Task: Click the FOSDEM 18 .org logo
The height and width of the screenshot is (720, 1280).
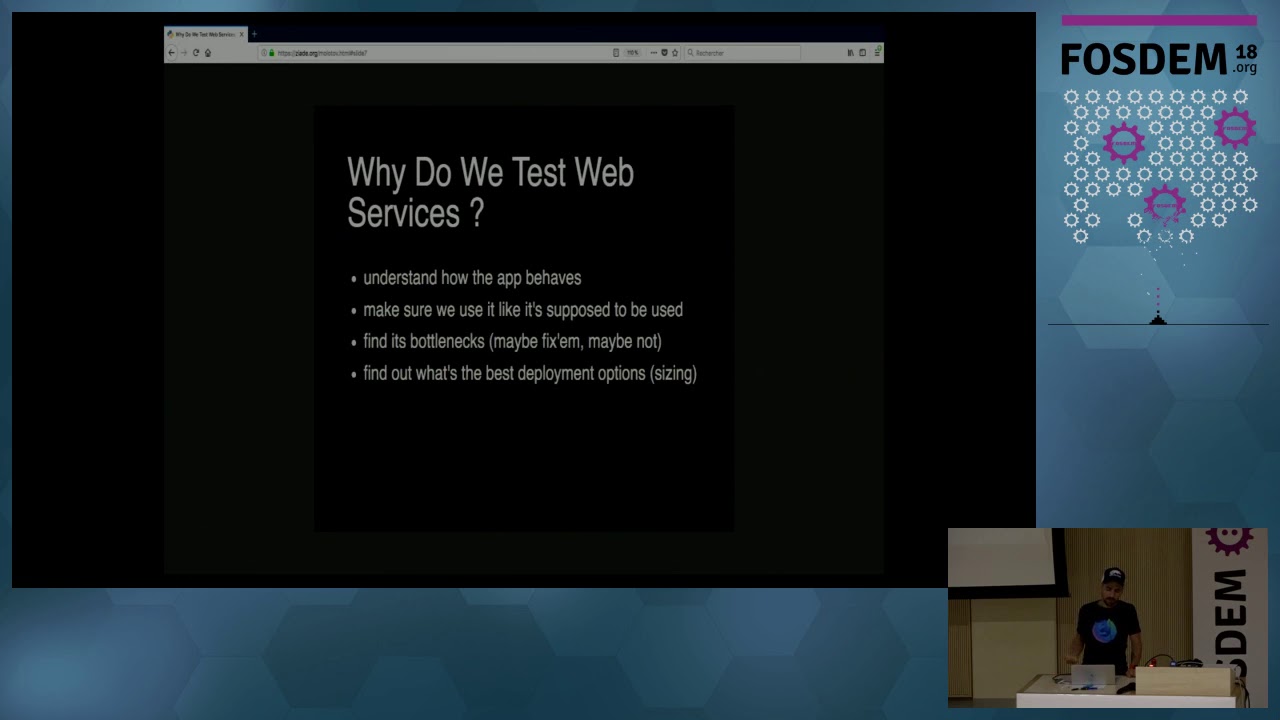Action: coord(1159,60)
